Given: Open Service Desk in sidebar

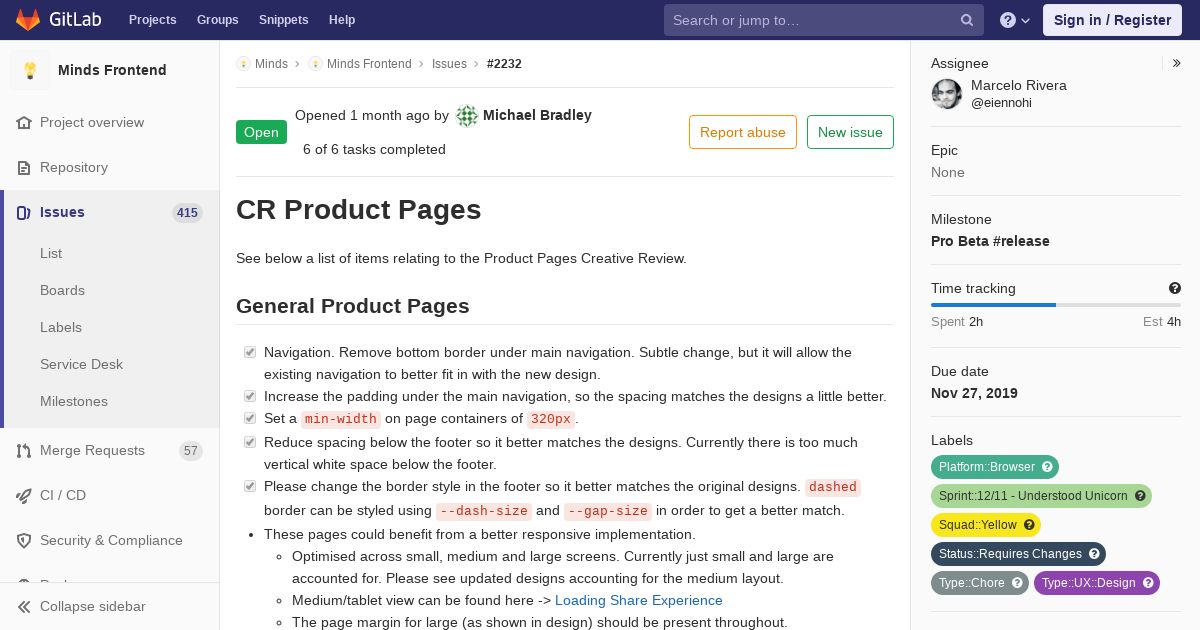Looking at the screenshot, I should [81, 364].
